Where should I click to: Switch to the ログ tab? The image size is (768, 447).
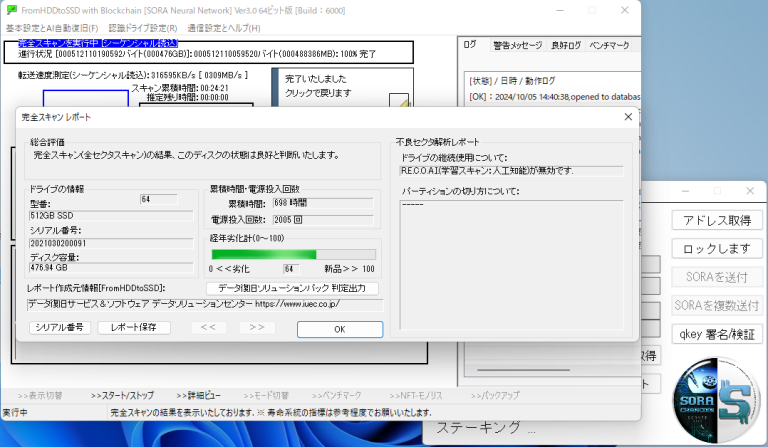pyautogui.click(x=470, y=45)
